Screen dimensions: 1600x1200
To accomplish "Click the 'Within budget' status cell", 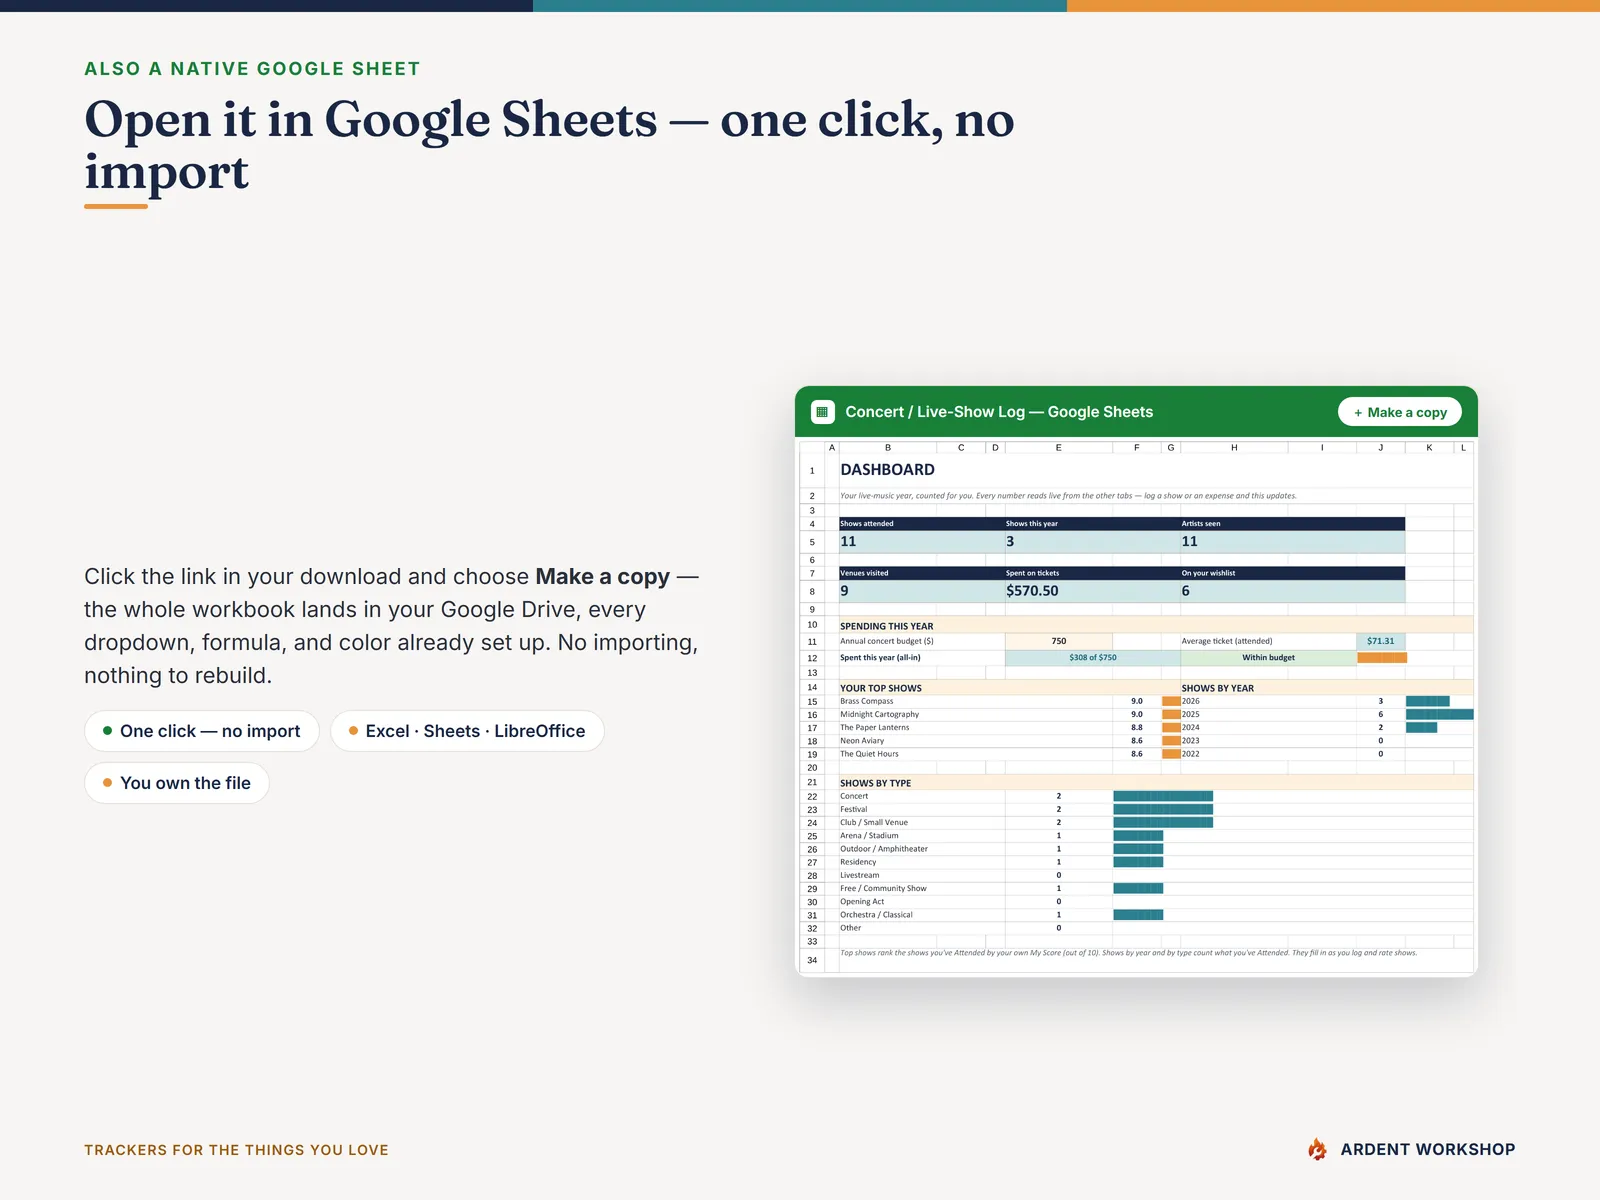I will pyautogui.click(x=1268, y=658).
